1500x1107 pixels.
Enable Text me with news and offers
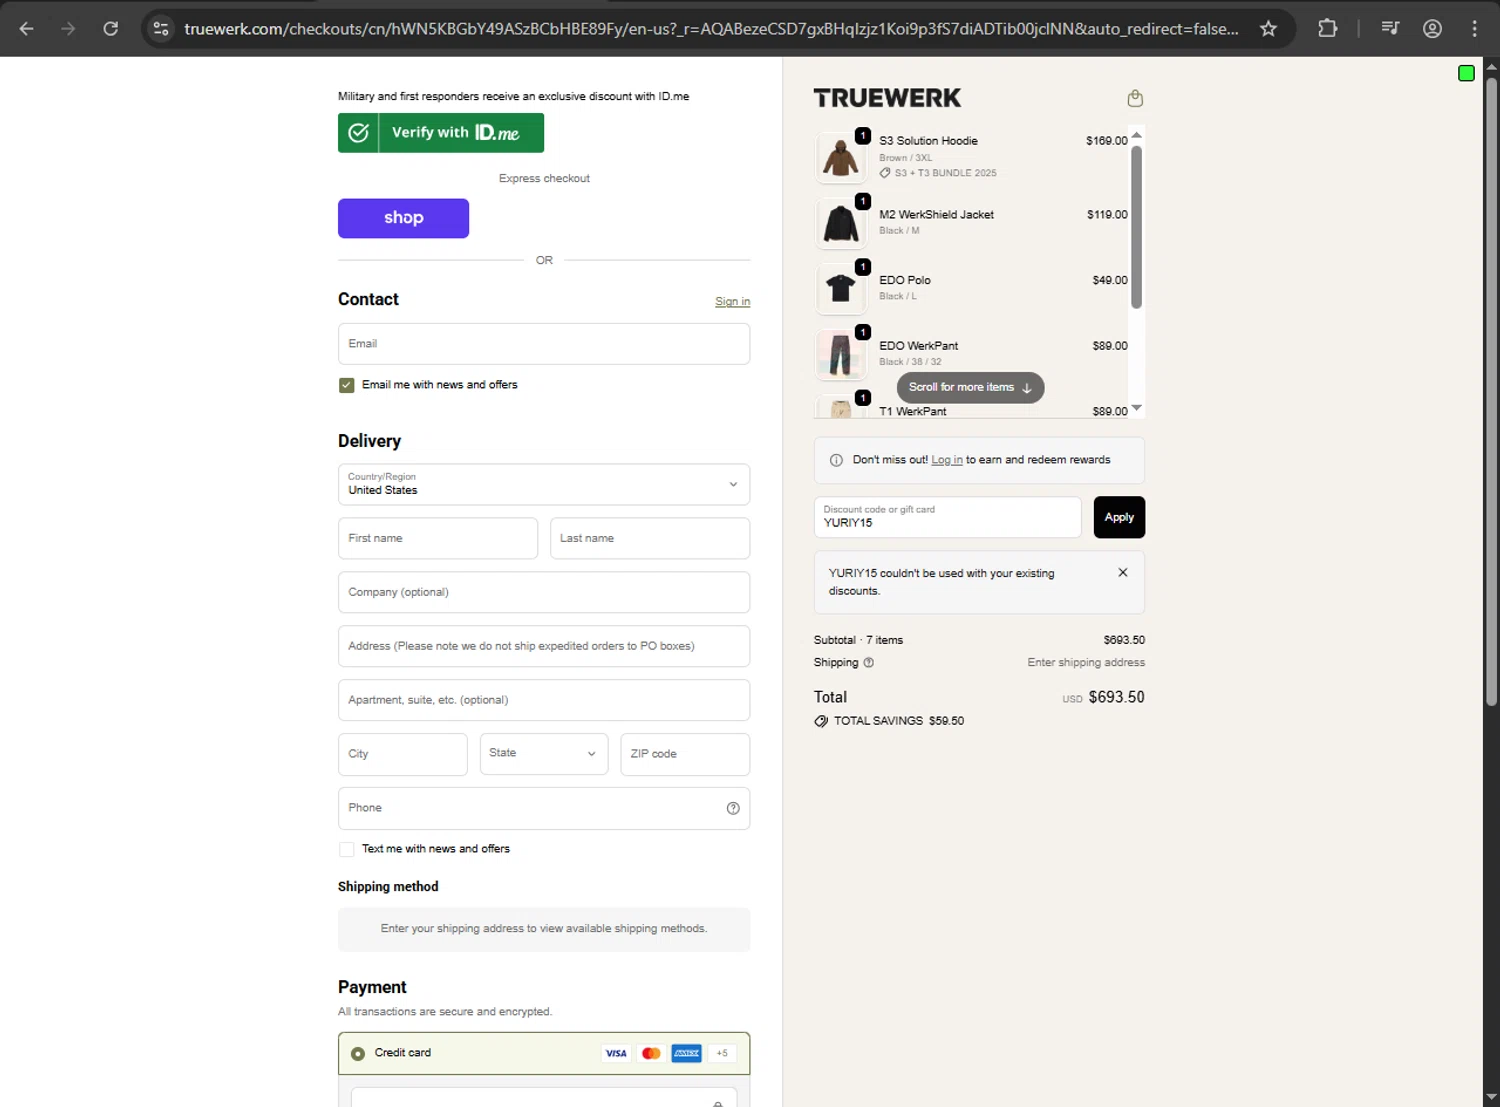pyautogui.click(x=347, y=849)
